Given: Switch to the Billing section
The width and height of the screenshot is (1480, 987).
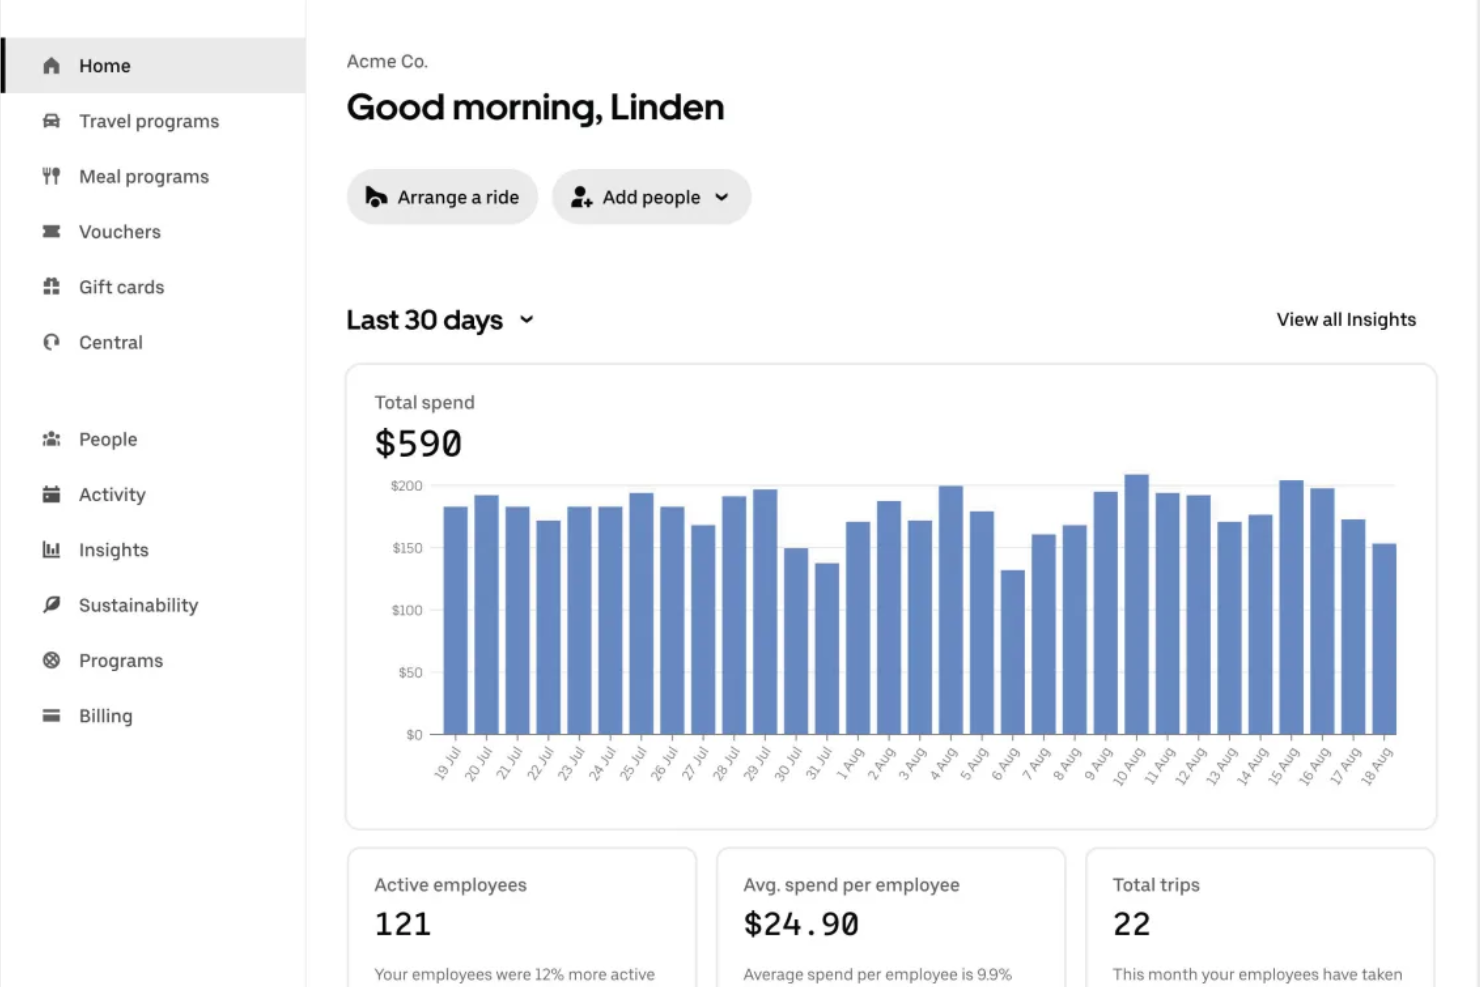Looking at the screenshot, I should pyautogui.click(x=105, y=715).
